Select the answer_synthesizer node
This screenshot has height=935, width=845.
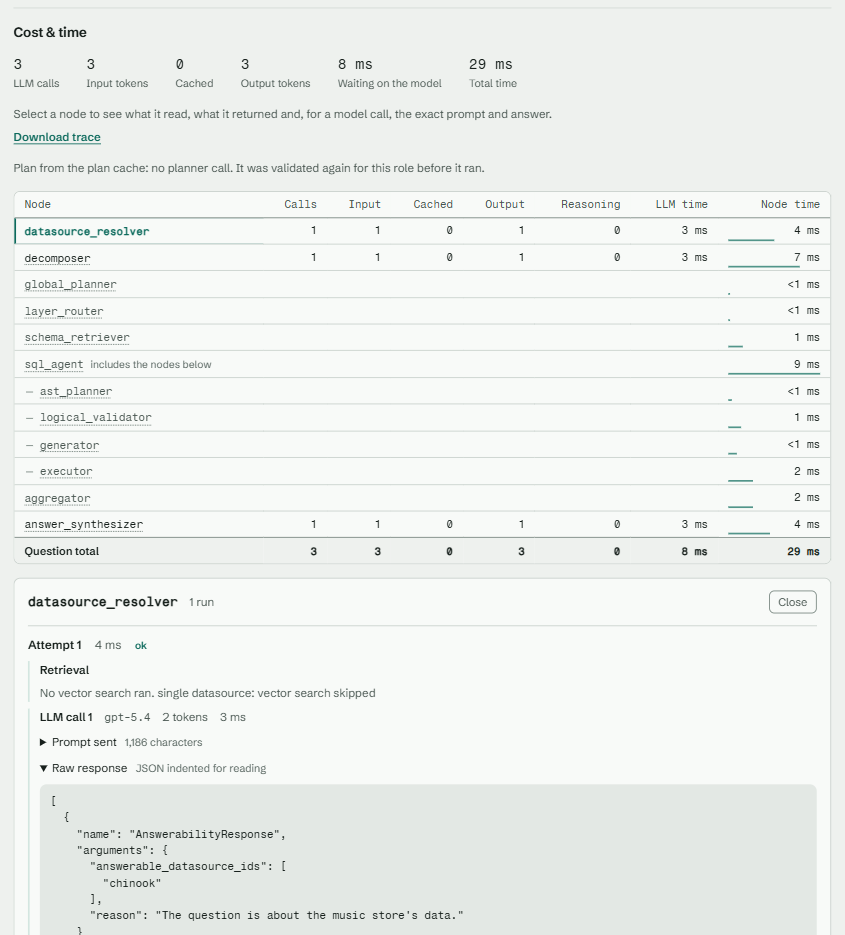coord(83,524)
